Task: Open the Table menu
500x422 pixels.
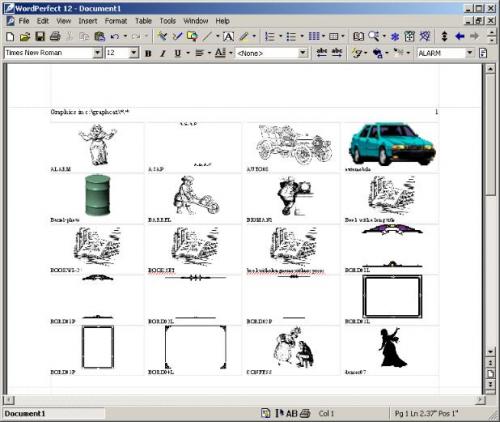Action: (143, 21)
